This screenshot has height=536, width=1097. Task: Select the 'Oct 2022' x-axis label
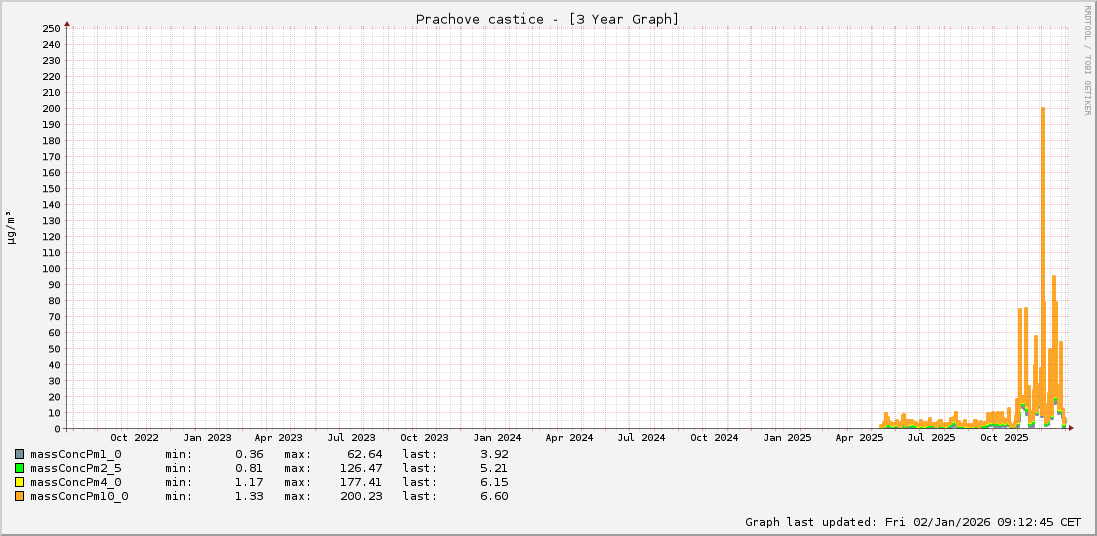pos(134,438)
